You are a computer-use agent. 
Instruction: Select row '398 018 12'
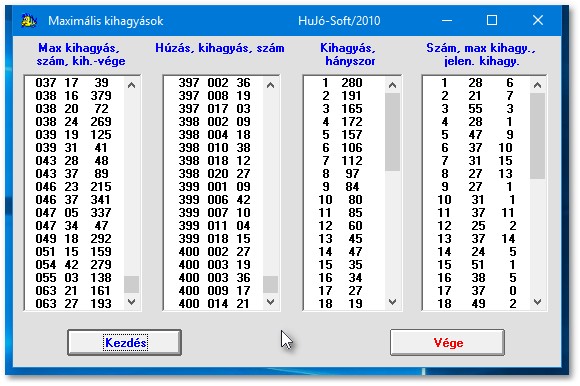[x=214, y=160]
